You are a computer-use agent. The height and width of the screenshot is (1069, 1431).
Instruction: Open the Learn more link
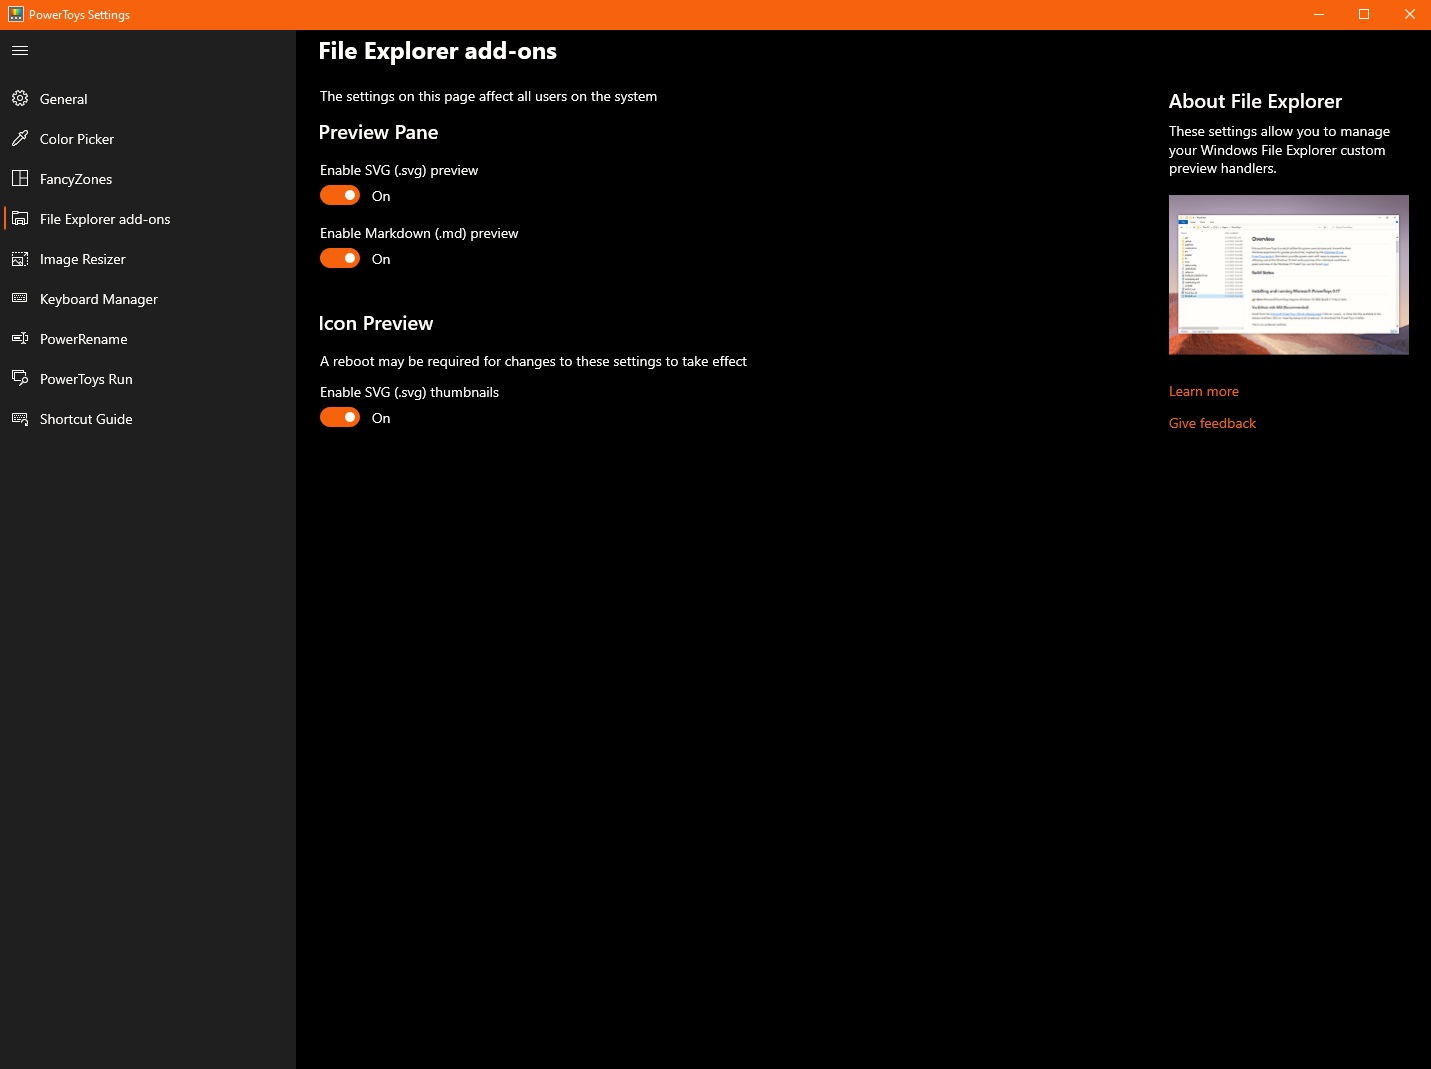click(x=1203, y=391)
